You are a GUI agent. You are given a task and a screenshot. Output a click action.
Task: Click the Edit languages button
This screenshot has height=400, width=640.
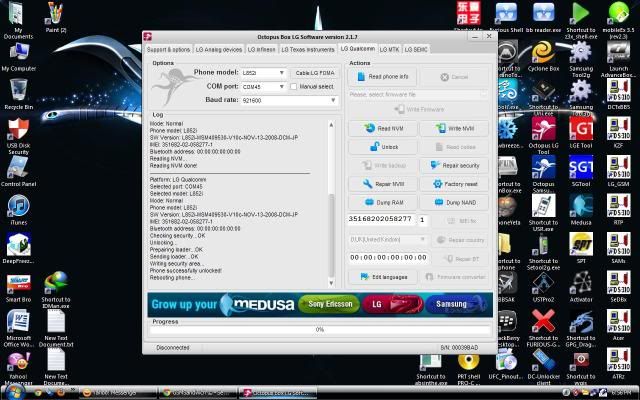click(x=383, y=277)
